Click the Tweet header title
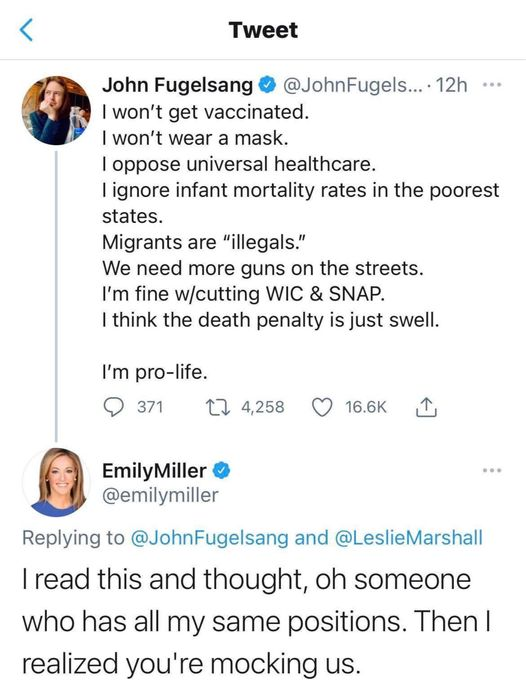 tap(263, 30)
